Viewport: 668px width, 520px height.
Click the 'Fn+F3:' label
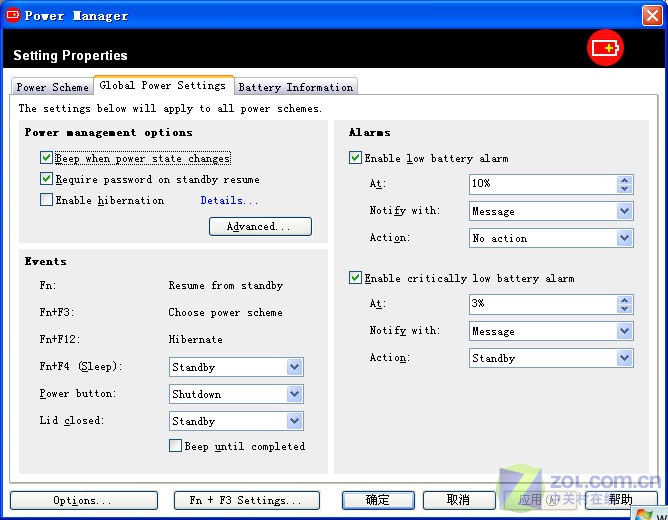[57, 312]
